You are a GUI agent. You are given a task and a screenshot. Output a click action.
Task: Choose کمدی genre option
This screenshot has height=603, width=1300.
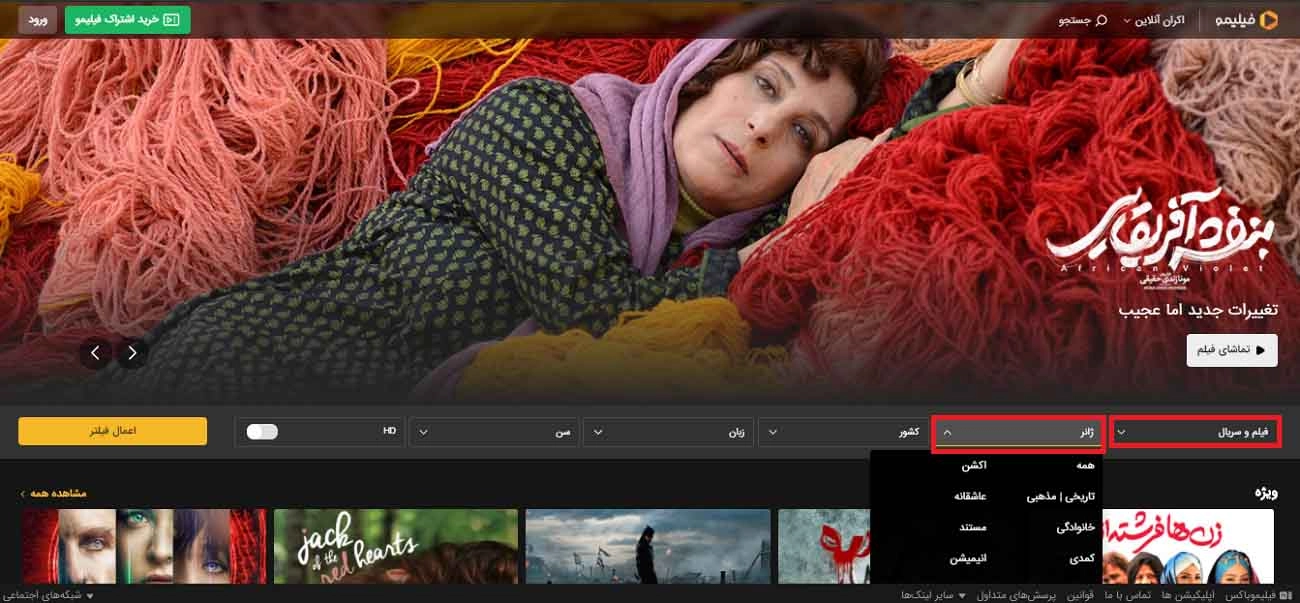pyautogui.click(x=1080, y=558)
